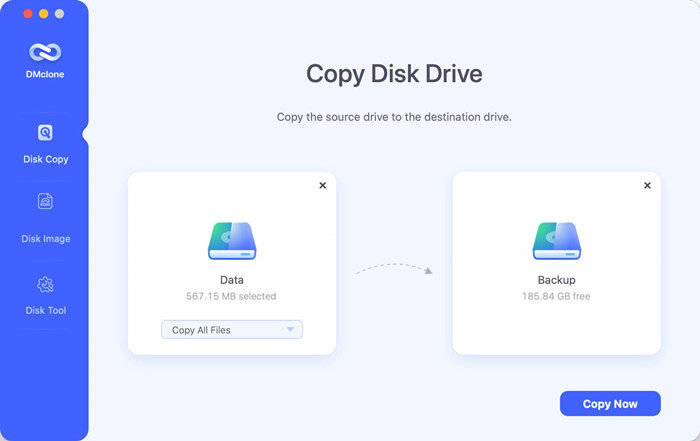Switch to Disk Copy tab label

tap(46, 159)
